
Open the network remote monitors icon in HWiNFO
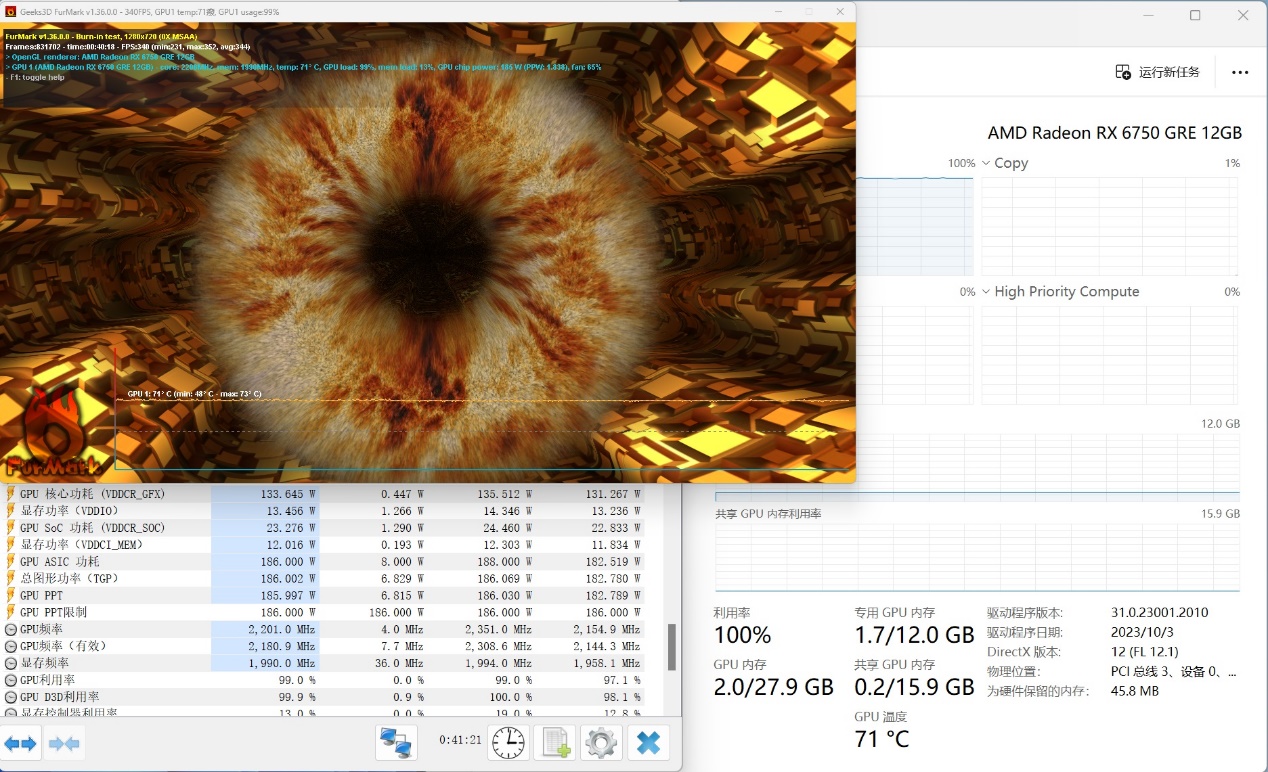coord(395,743)
